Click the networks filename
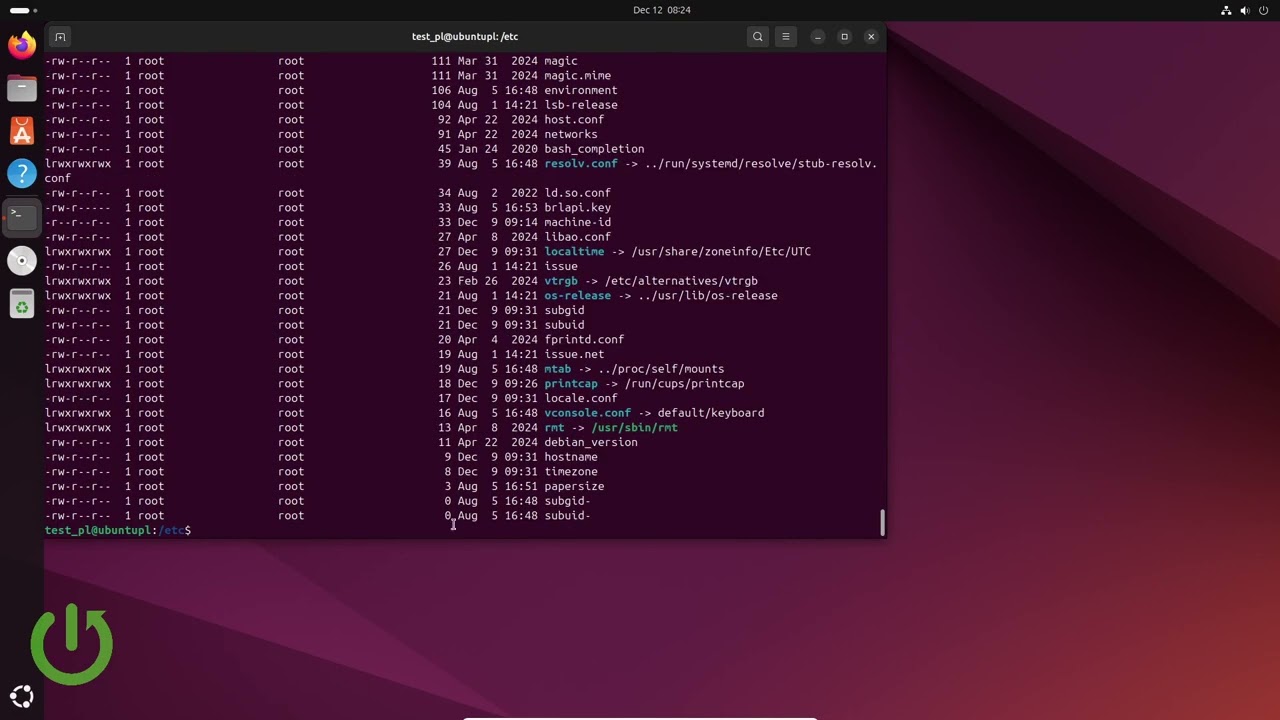 [x=571, y=134]
